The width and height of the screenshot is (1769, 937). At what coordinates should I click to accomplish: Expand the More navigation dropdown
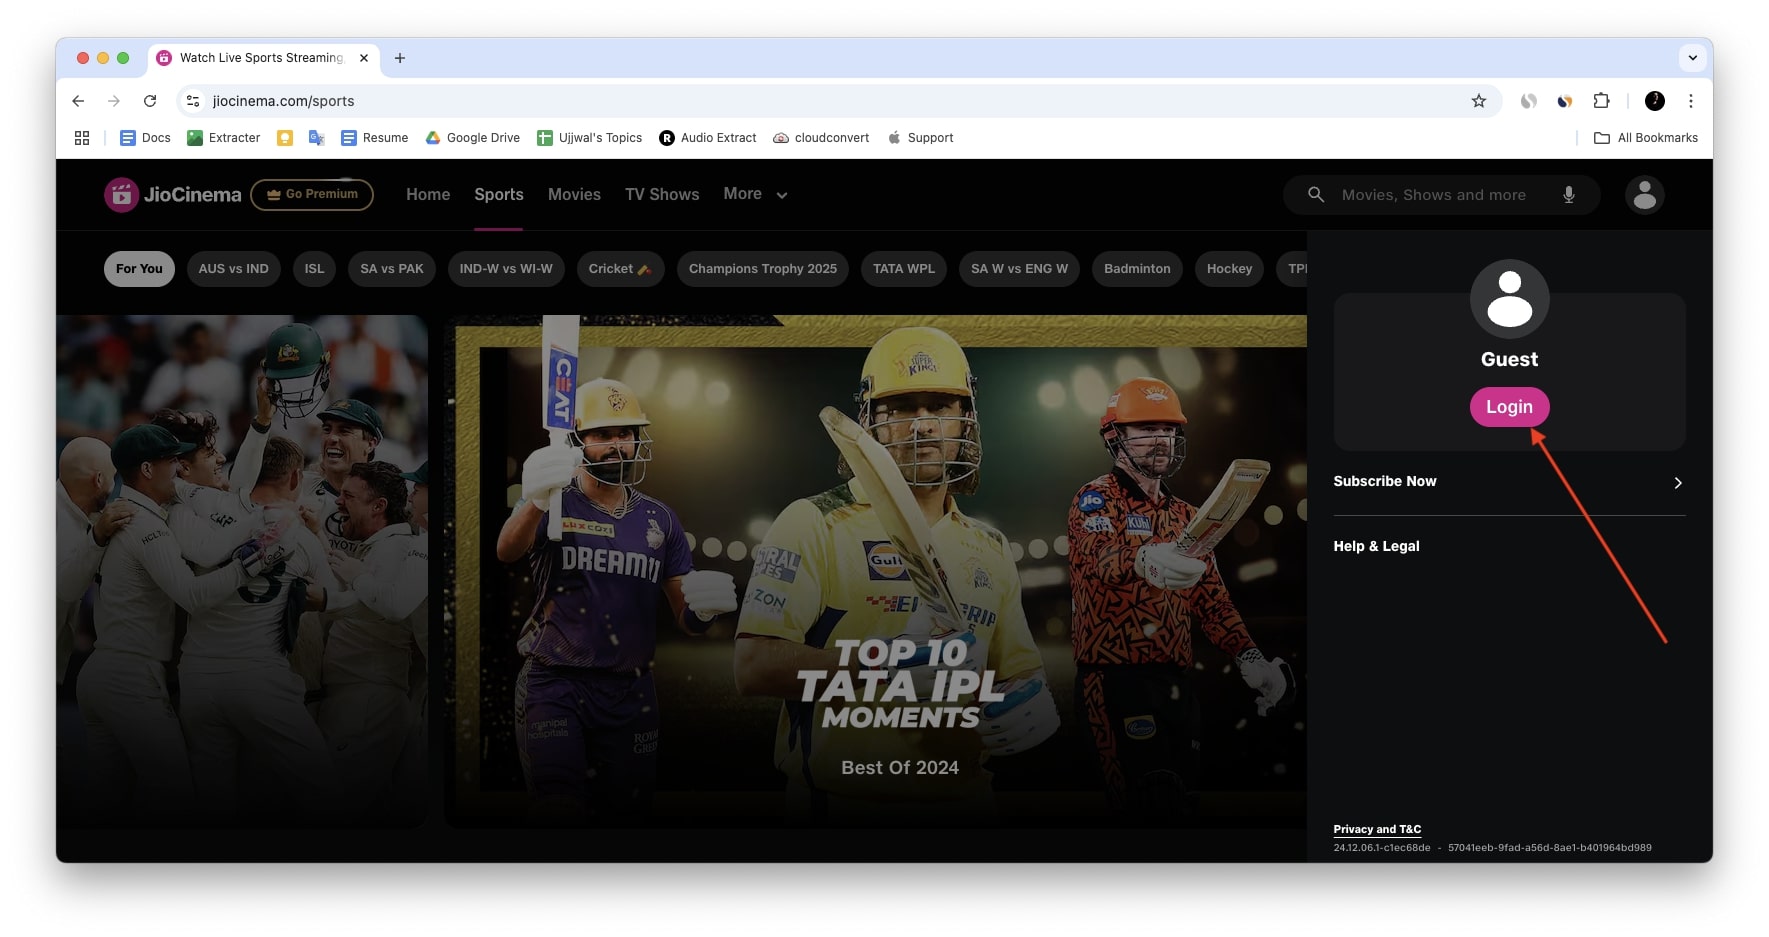(755, 194)
